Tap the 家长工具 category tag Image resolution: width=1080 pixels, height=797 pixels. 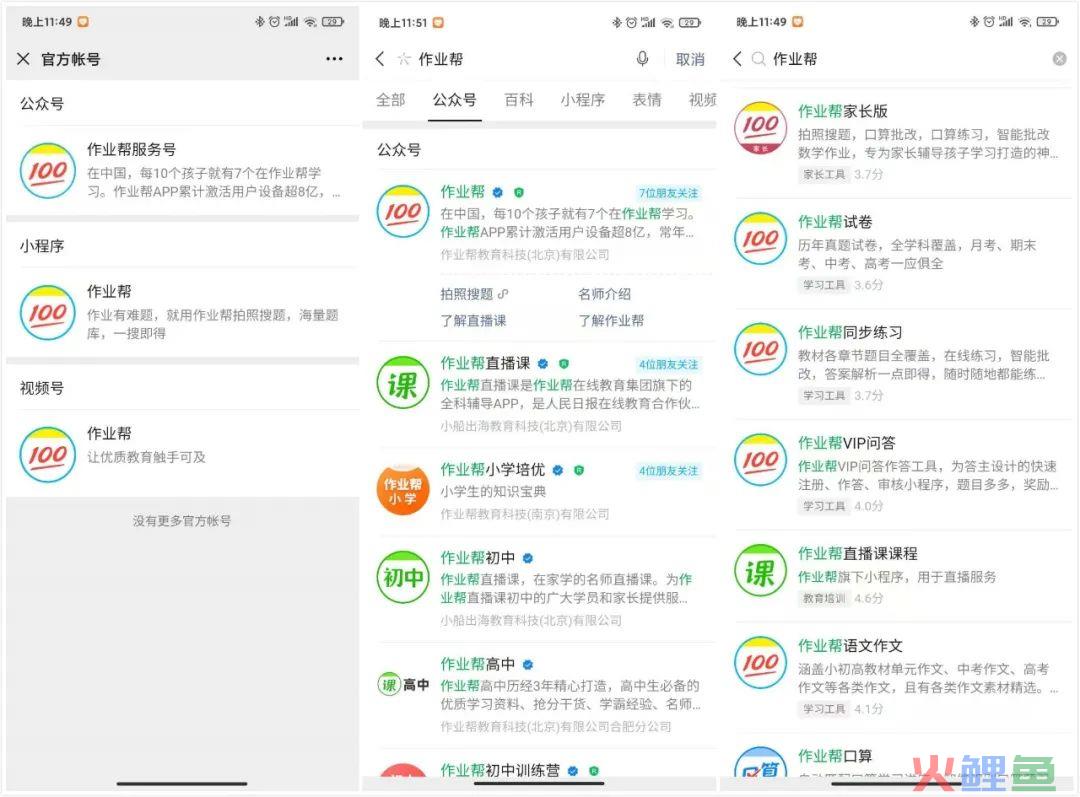(824, 174)
